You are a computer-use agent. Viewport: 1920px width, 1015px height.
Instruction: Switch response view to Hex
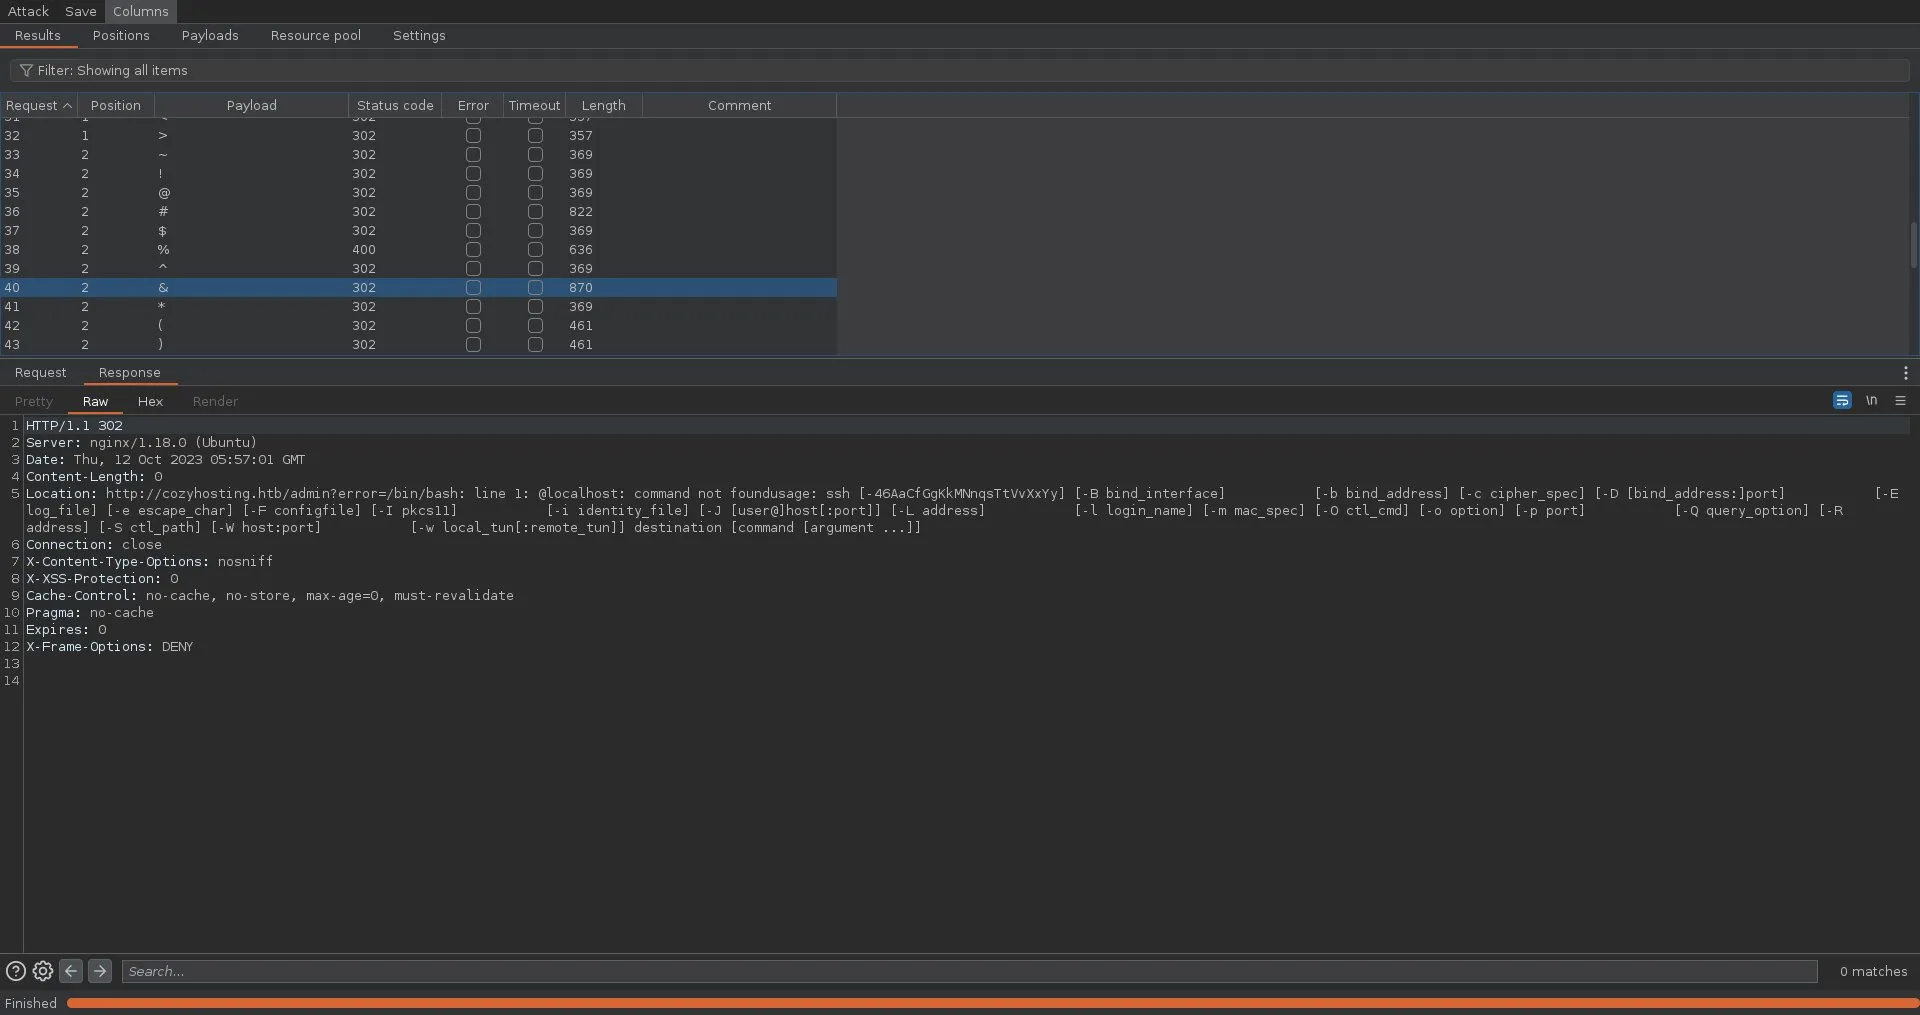click(x=150, y=402)
